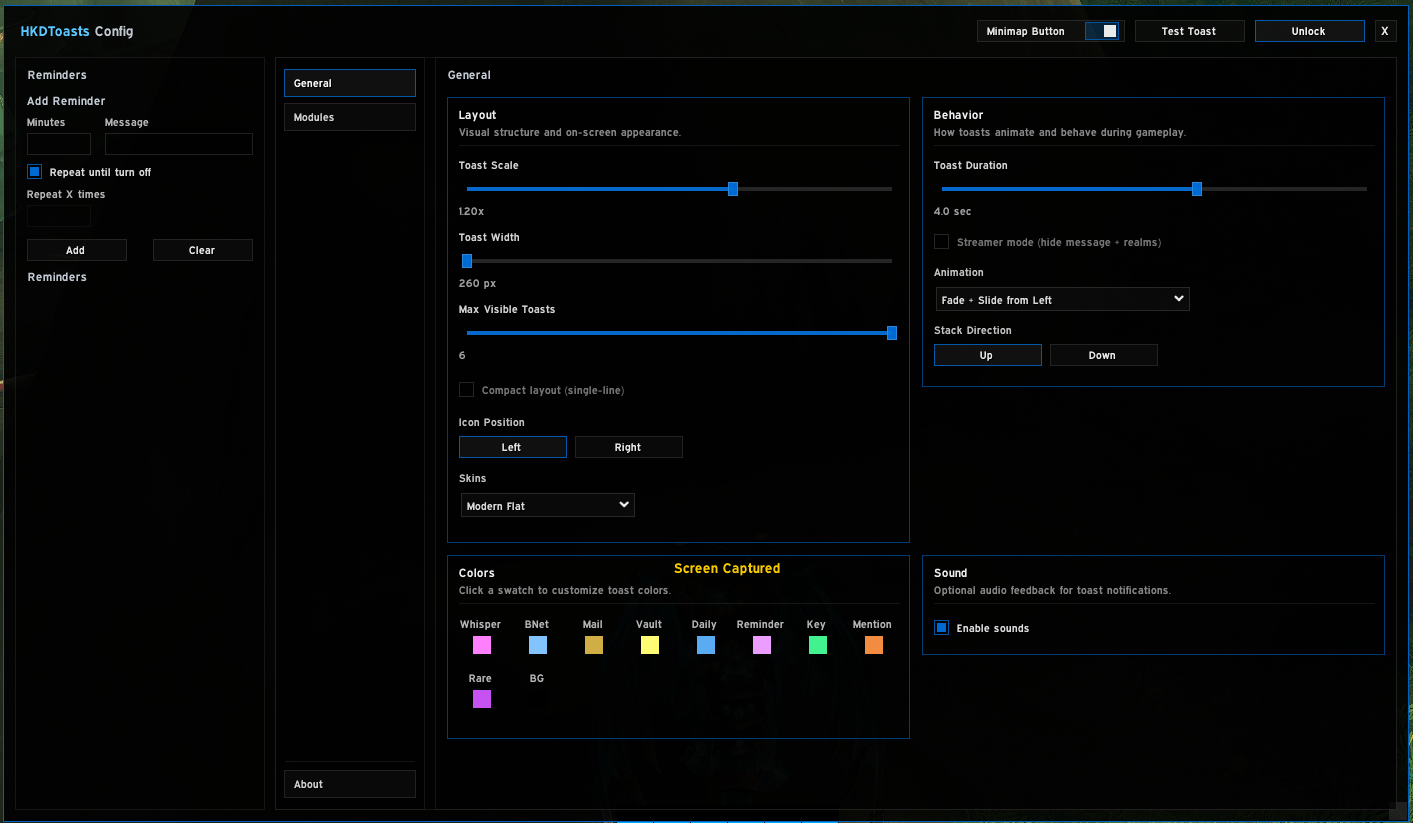
Task: Enable Compact layout (single-line) checkbox
Action: pos(466,390)
